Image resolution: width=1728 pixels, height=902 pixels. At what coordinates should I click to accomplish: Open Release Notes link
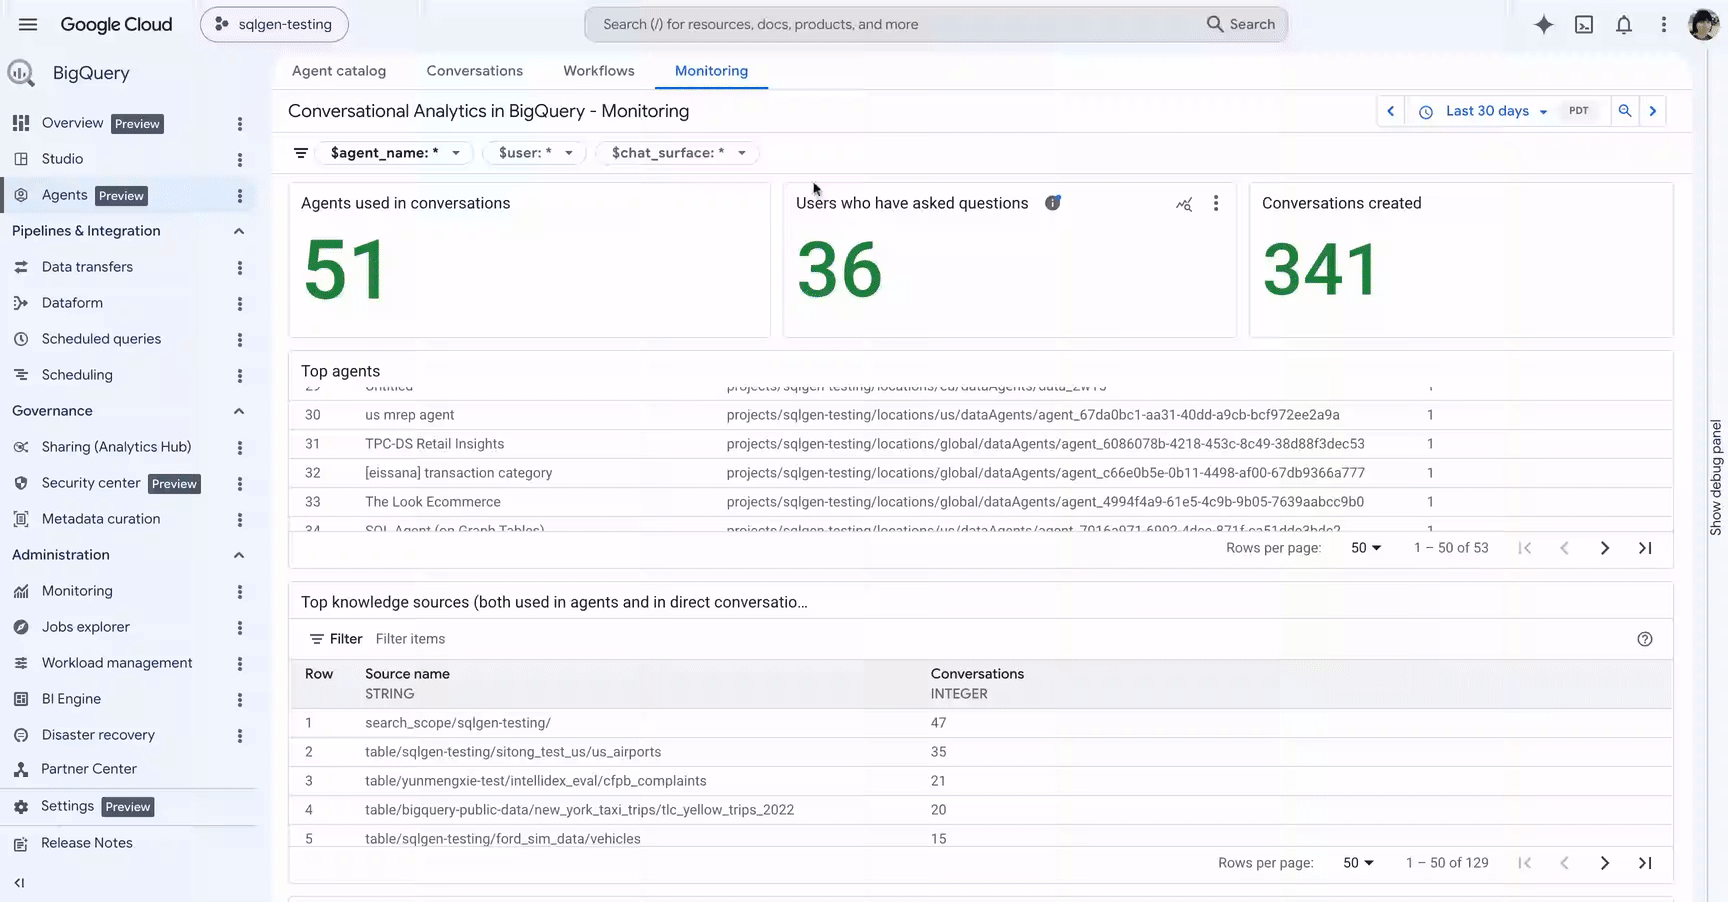point(87,843)
